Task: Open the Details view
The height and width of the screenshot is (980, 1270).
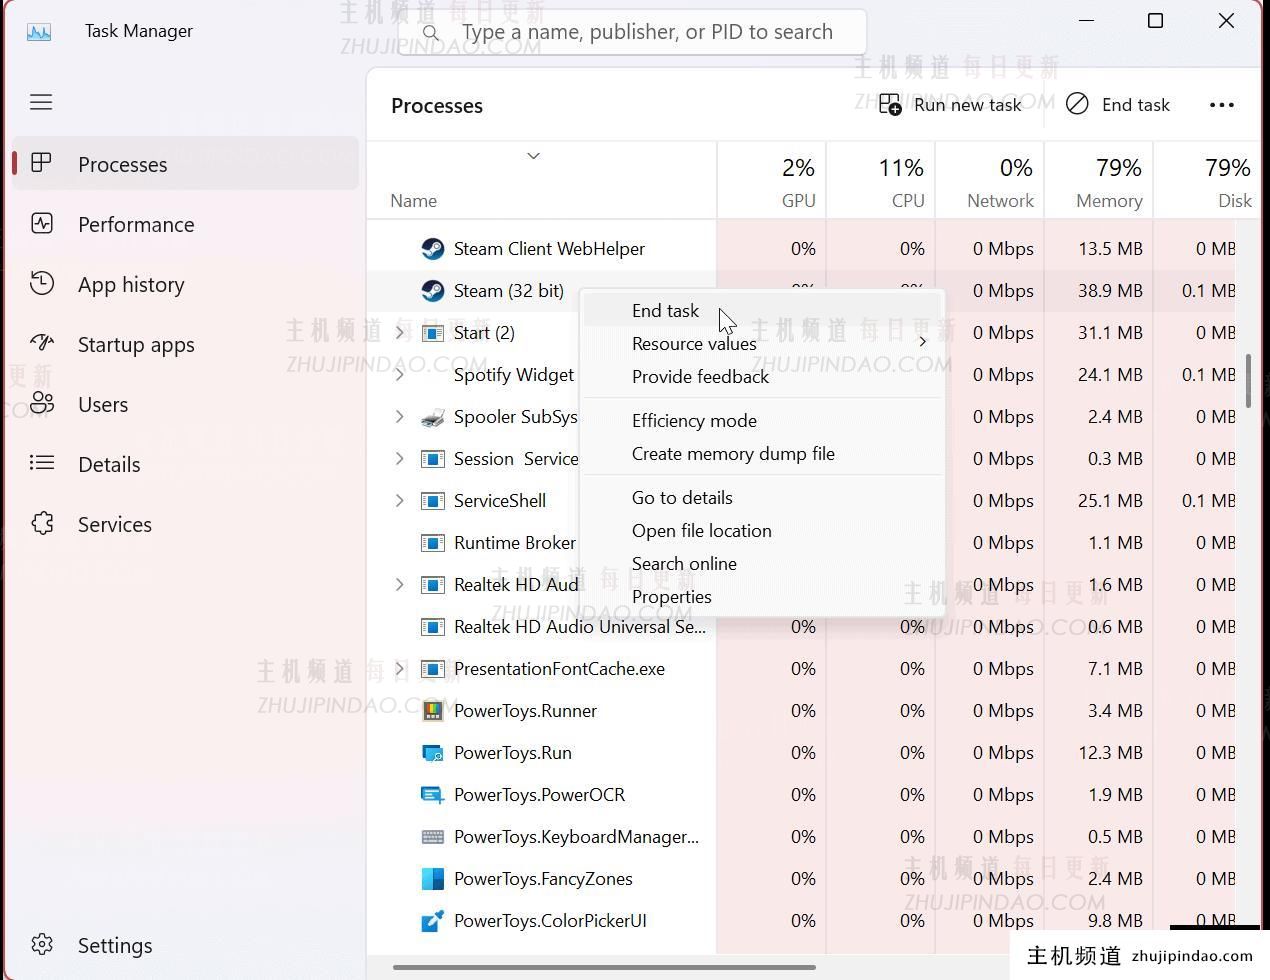Action: [109, 464]
